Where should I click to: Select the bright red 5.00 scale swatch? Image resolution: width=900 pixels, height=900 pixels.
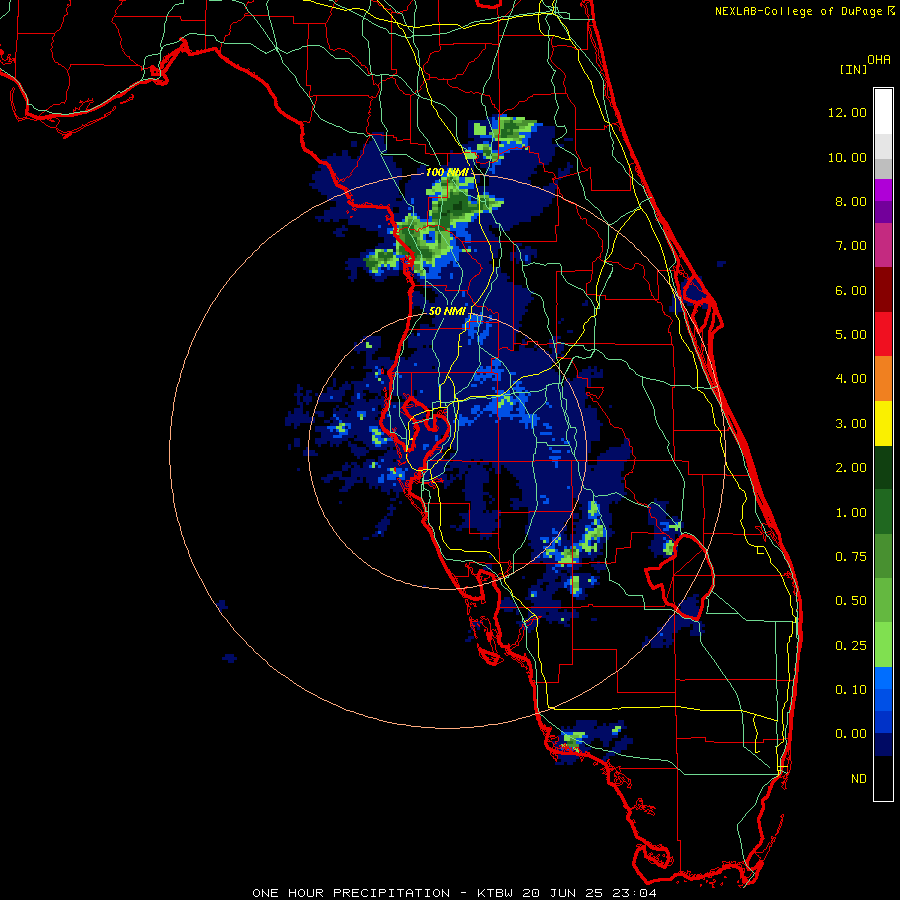pos(883,334)
